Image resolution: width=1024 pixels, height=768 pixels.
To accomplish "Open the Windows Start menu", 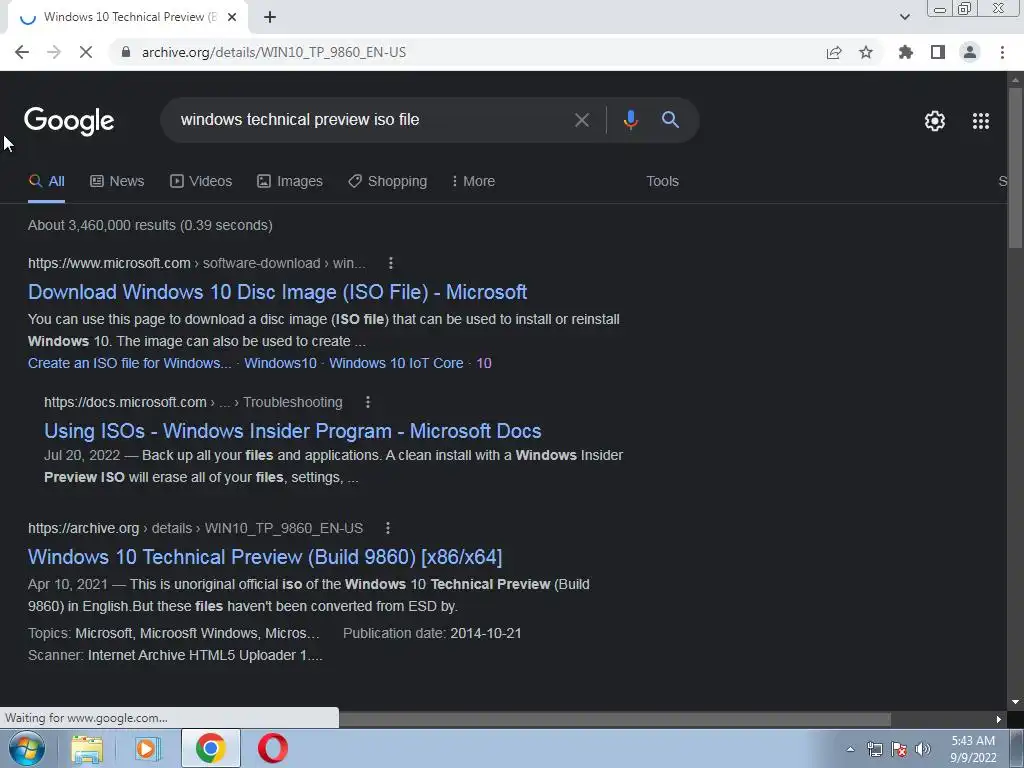I will (27, 748).
